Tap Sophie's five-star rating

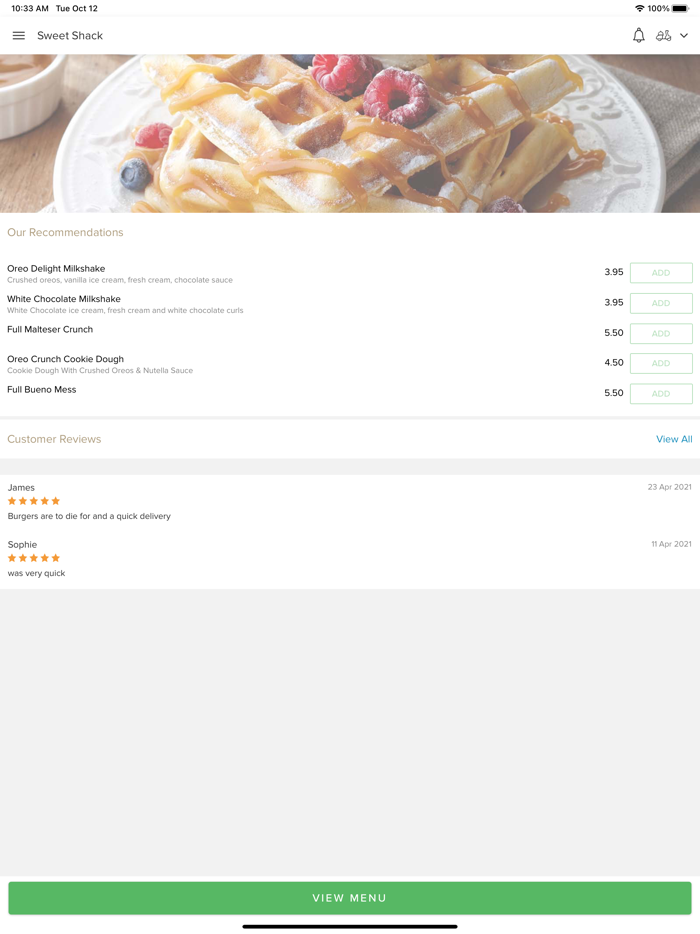[x=34, y=558]
